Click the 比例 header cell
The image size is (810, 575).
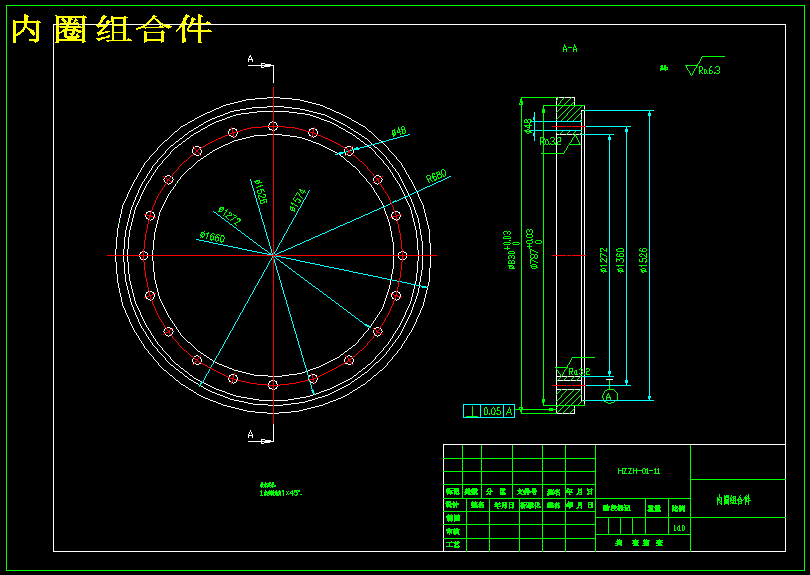pyautogui.click(x=679, y=509)
